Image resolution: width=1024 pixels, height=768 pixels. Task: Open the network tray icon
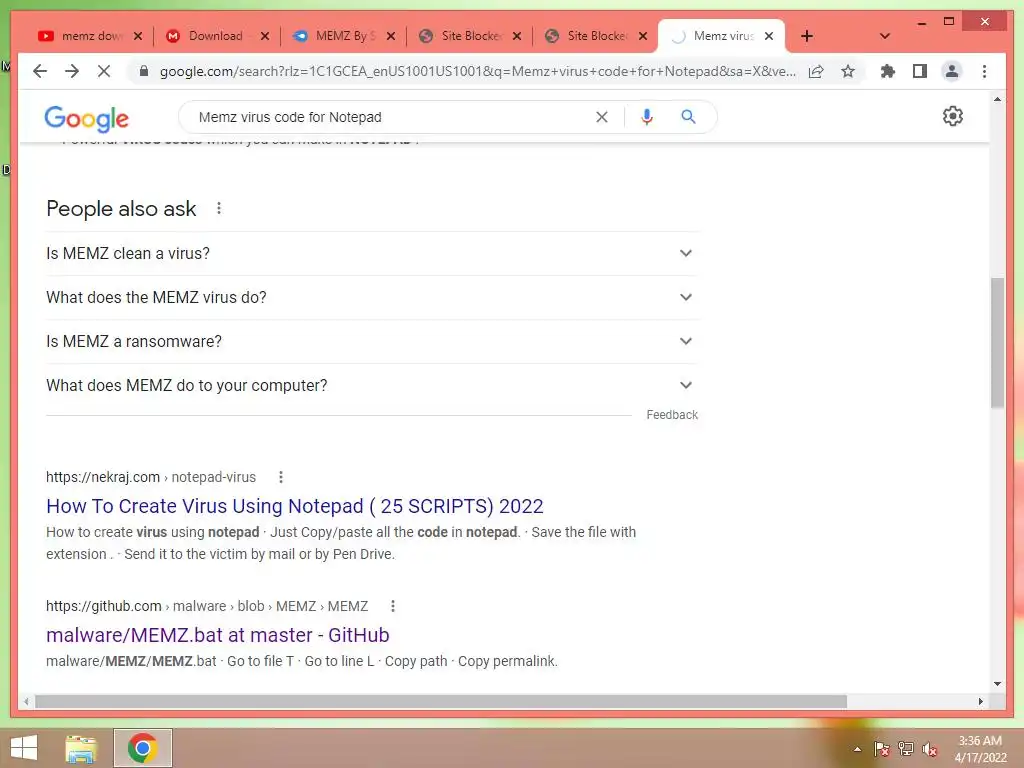pyautogui.click(x=906, y=749)
